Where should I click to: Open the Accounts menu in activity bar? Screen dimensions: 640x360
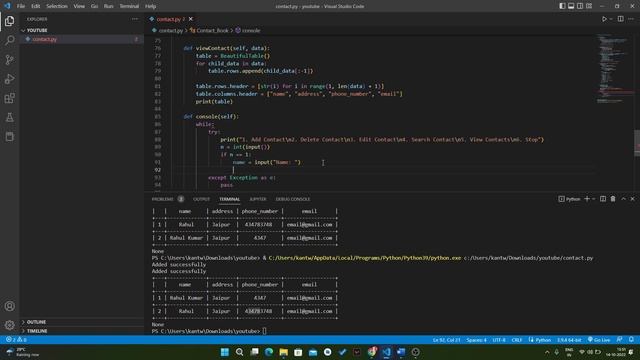(9, 306)
